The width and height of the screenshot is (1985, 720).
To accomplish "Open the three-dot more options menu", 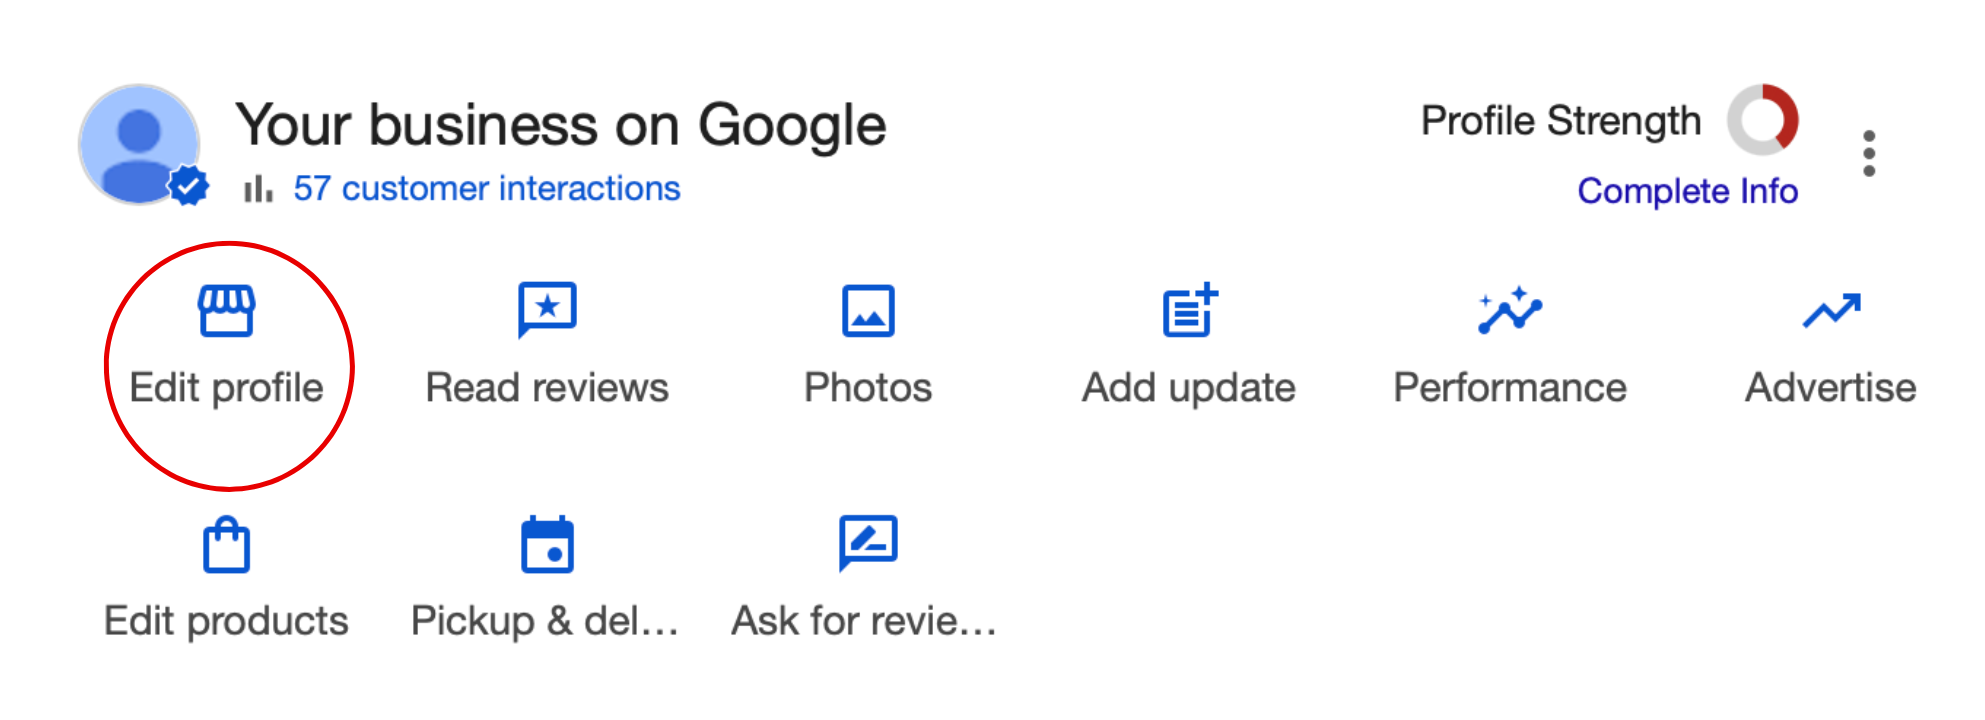I will coord(1869,153).
